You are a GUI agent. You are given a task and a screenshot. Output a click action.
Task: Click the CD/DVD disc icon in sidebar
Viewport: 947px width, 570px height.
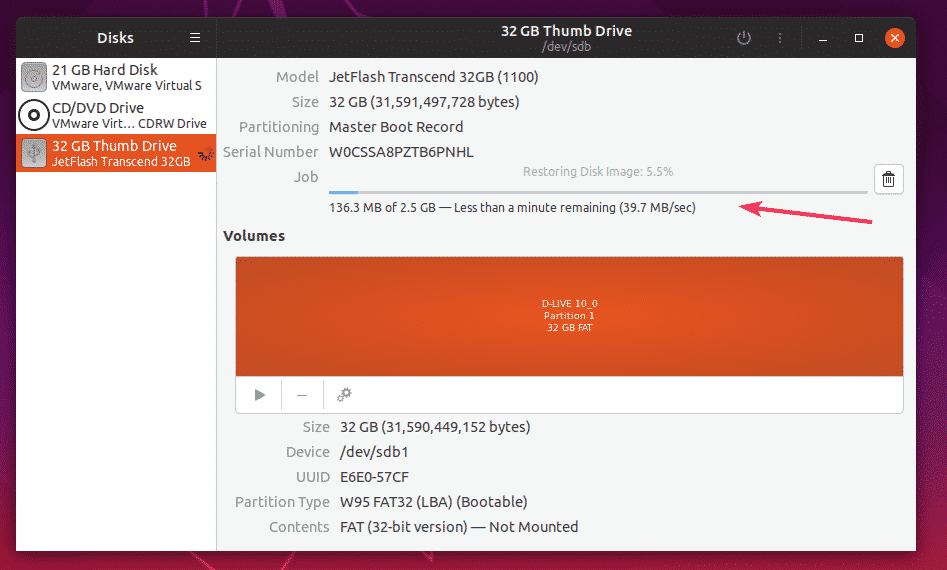click(34, 115)
